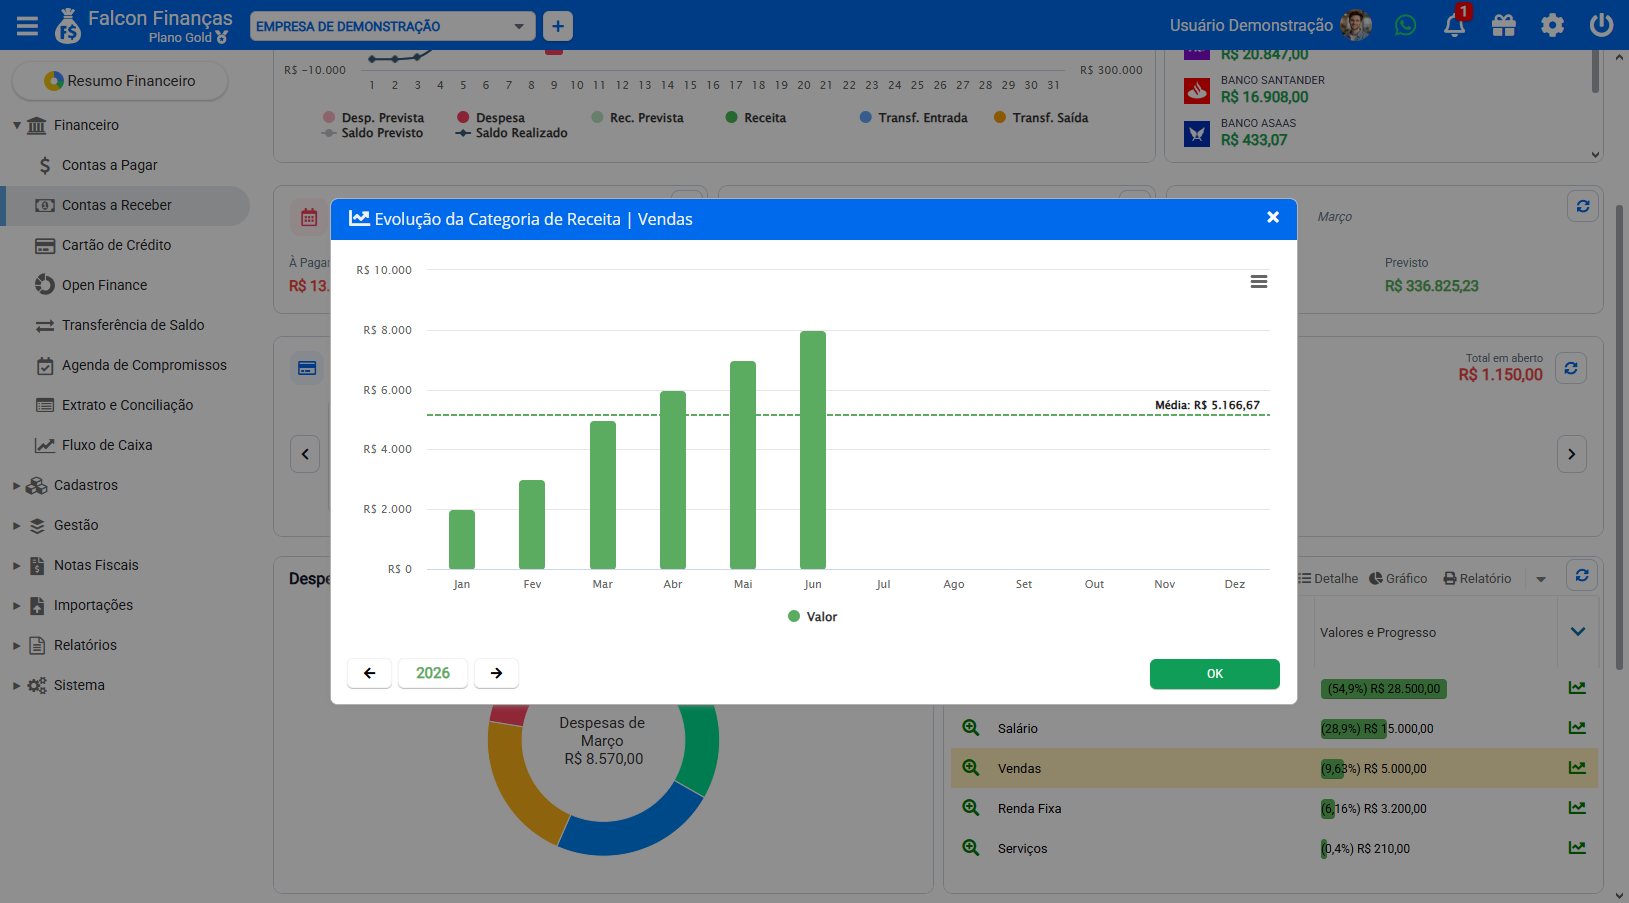
Task: Click the 2026 year button
Action: pyautogui.click(x=433, y=673)
